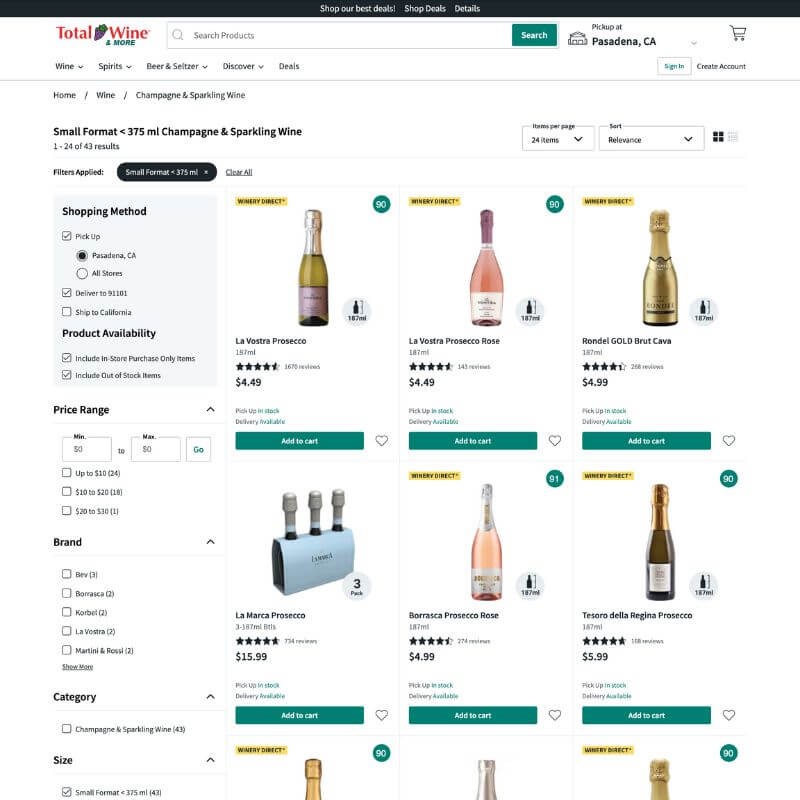Add La Vostra Prosecco Rose to cart
Image resolution: width=800 pixels, height=800 pixels.
pyautogui.click(x=472, y=441)
